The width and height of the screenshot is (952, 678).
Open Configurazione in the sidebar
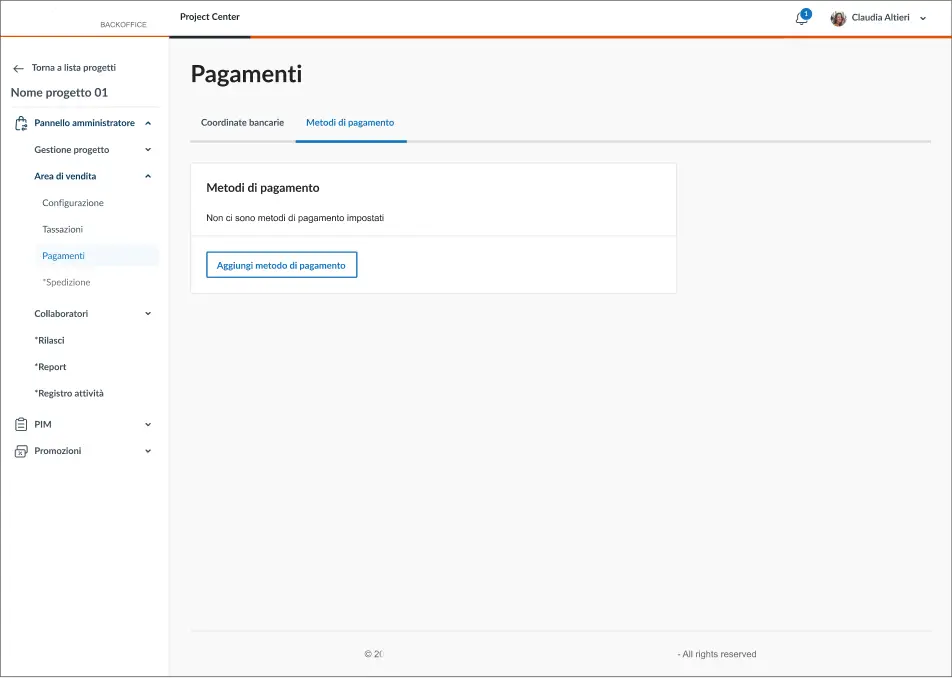tap(73, 203)
